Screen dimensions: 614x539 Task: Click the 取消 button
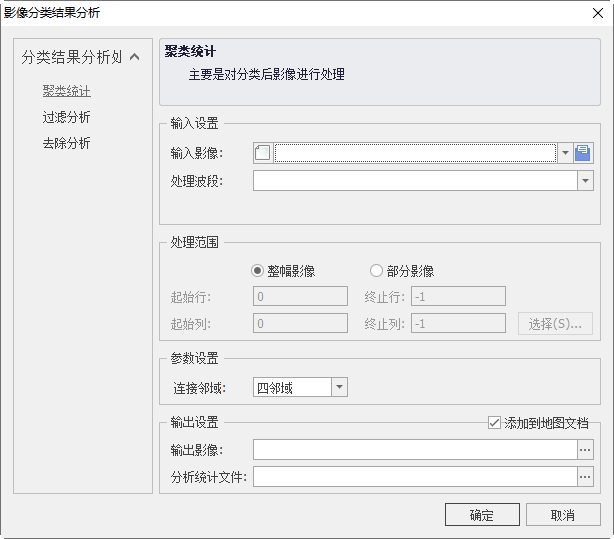point(563,515)
